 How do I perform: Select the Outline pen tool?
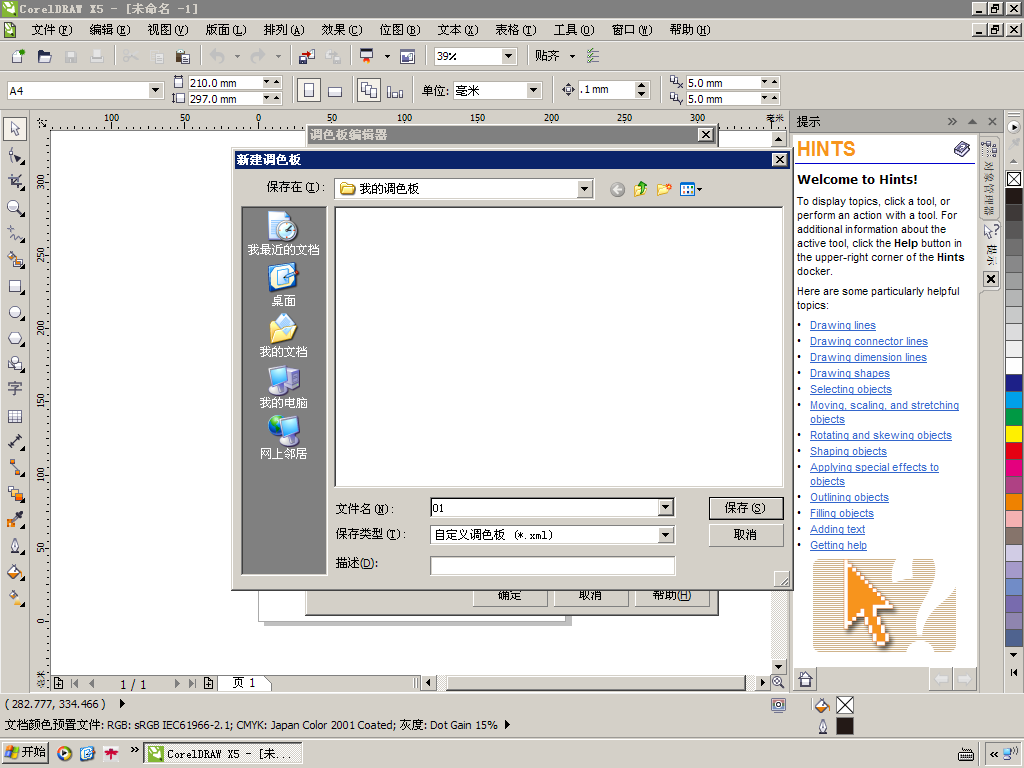(x=14, y=546)
